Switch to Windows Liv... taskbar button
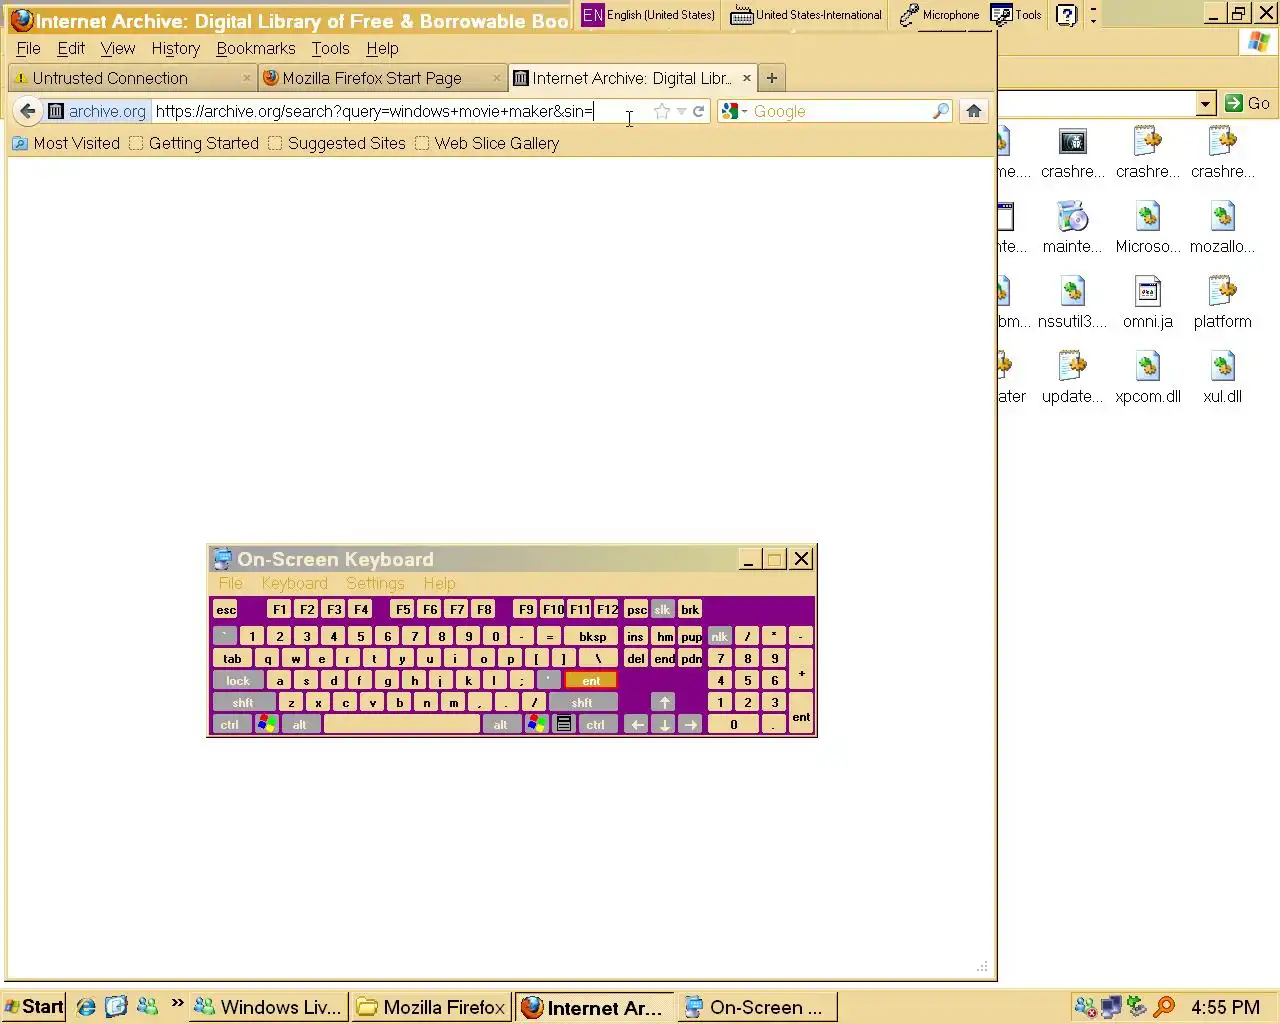Viewport: 1280px width, 1024px height. pyautogui.click(x=270, y=1007)
